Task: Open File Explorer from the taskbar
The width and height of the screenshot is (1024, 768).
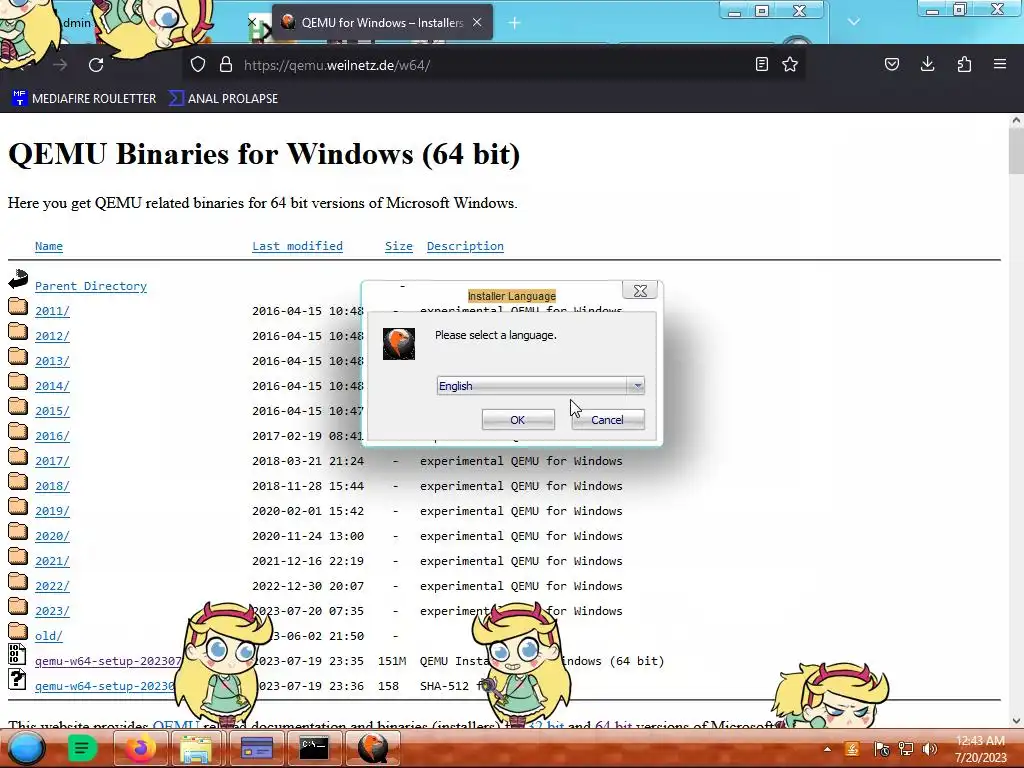Action: point(196,748)
